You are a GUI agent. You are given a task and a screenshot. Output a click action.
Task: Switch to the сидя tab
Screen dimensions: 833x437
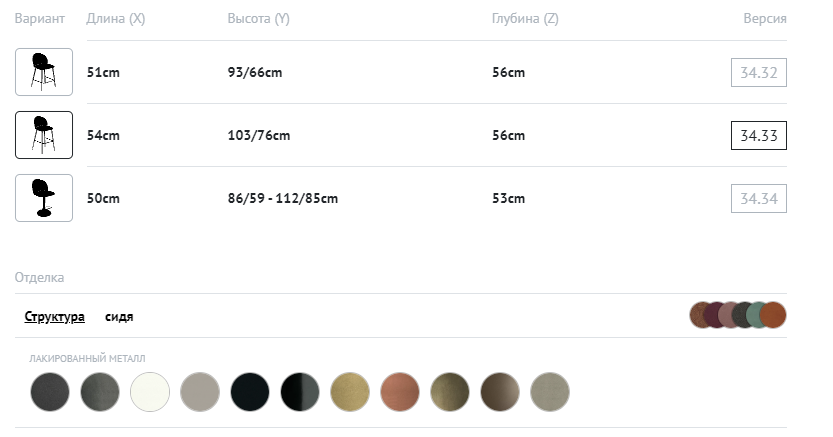click(119, 317)
